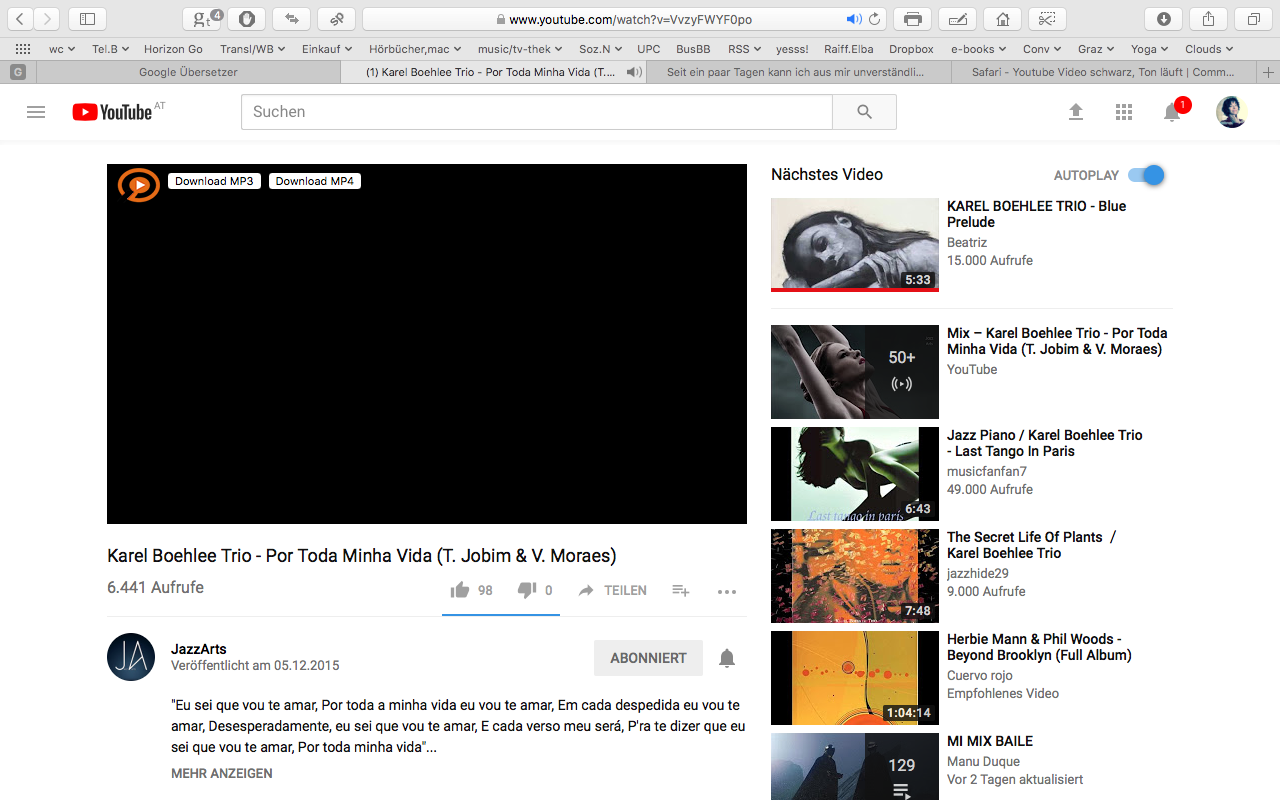Expand the Transl/WB bookmarks folder
The image size is (1280, 800).
[252, 49]
